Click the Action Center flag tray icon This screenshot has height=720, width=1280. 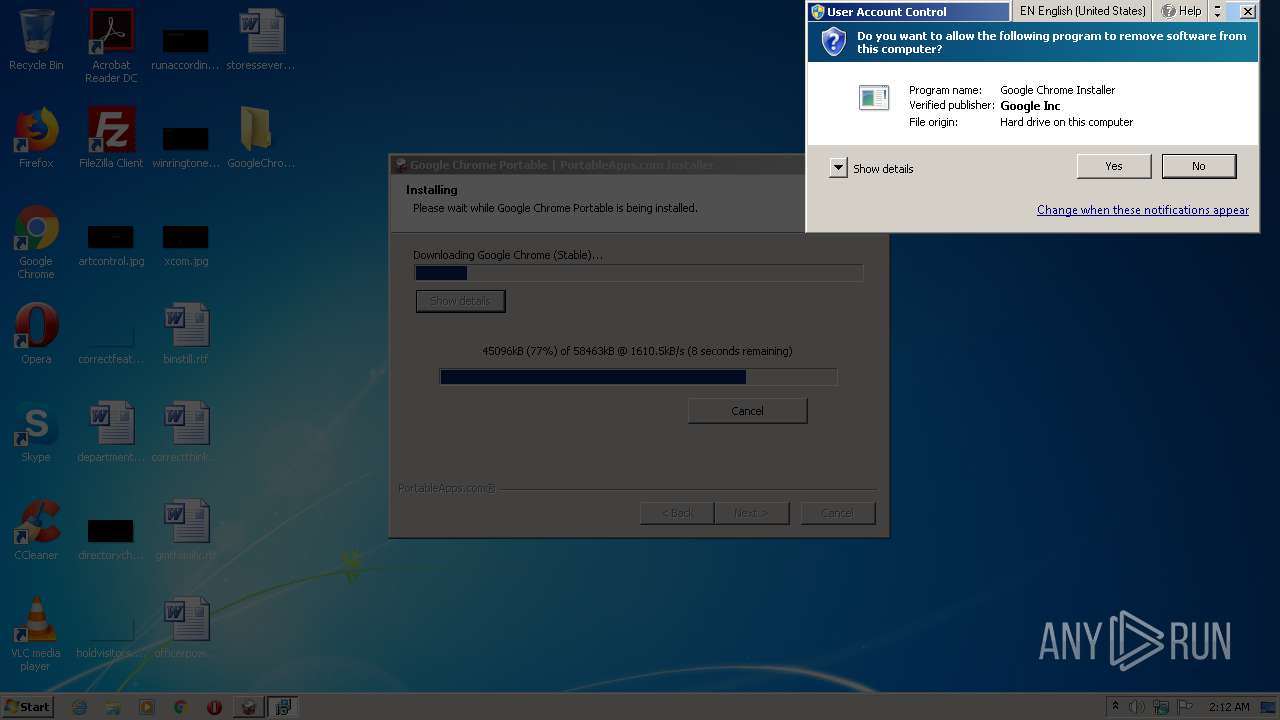[1183, 707]
